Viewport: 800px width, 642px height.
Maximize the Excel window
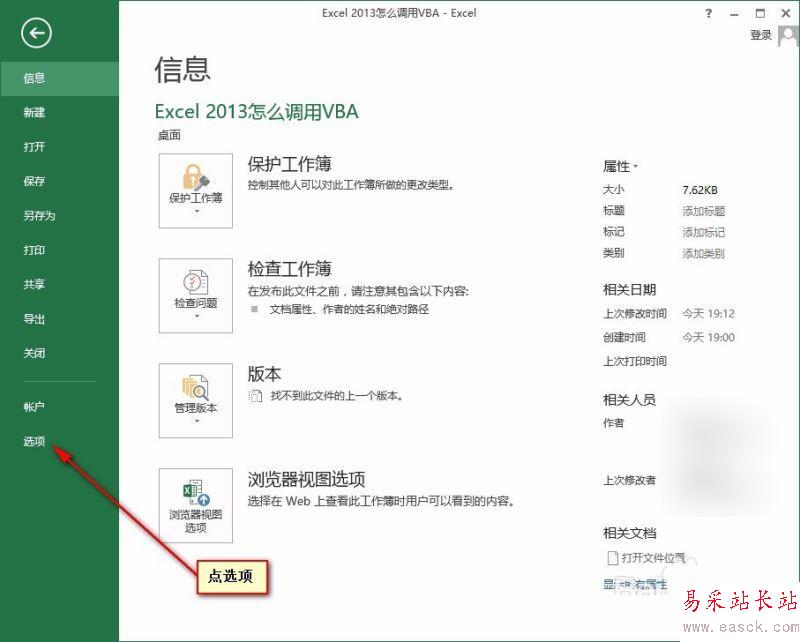(x=760, y=14)
